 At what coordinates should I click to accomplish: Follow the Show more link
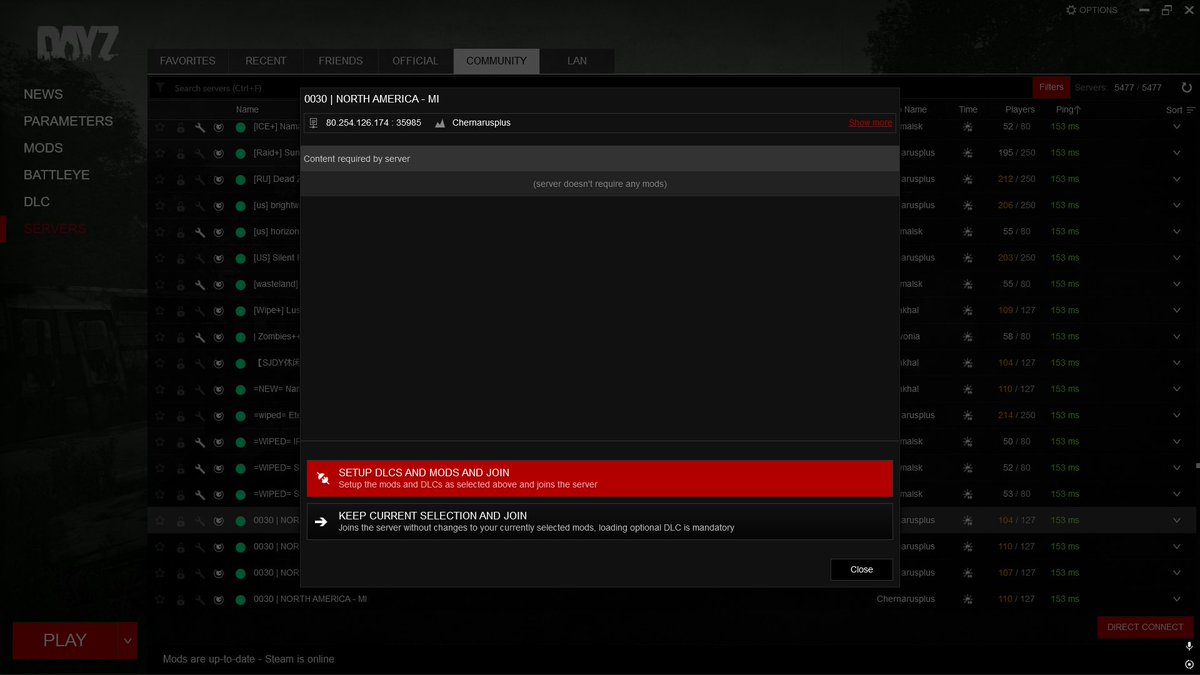[x=871, y=123]
